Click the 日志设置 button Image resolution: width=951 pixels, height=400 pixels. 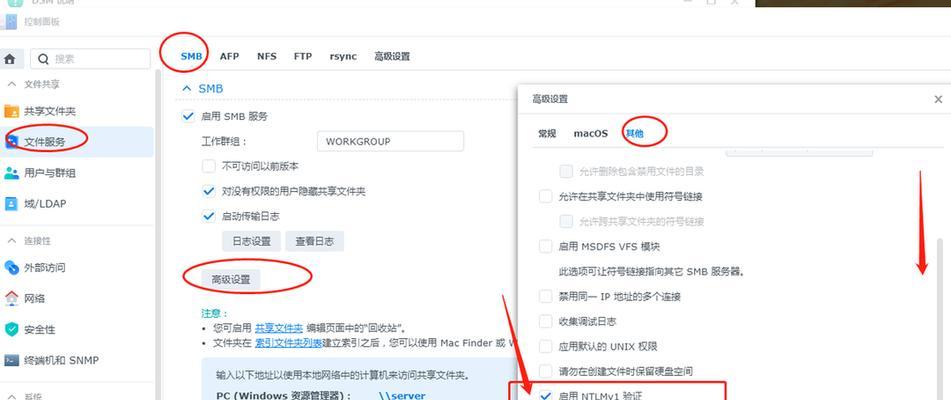(252, 241)
